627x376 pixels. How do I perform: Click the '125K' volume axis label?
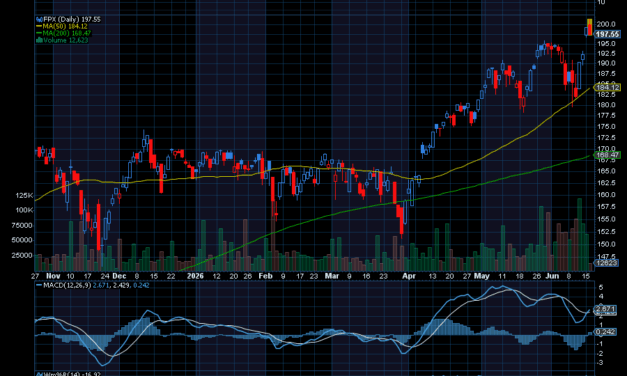click(x=24, y=196)
